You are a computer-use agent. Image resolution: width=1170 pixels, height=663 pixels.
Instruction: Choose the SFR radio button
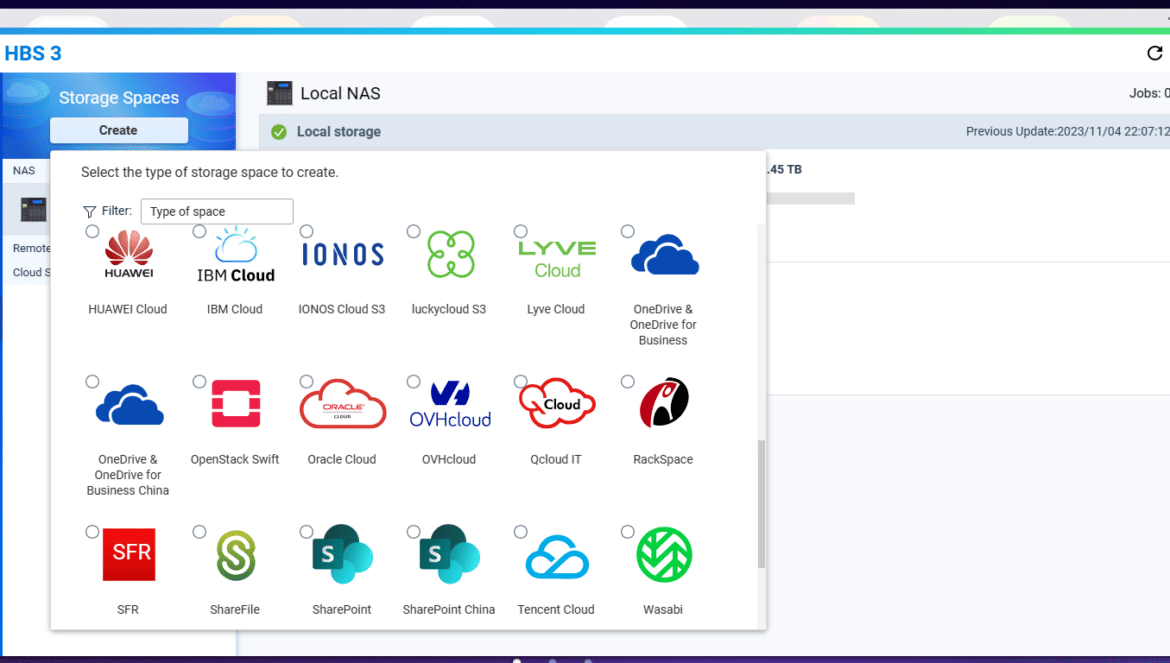click(x=92, y=532)
